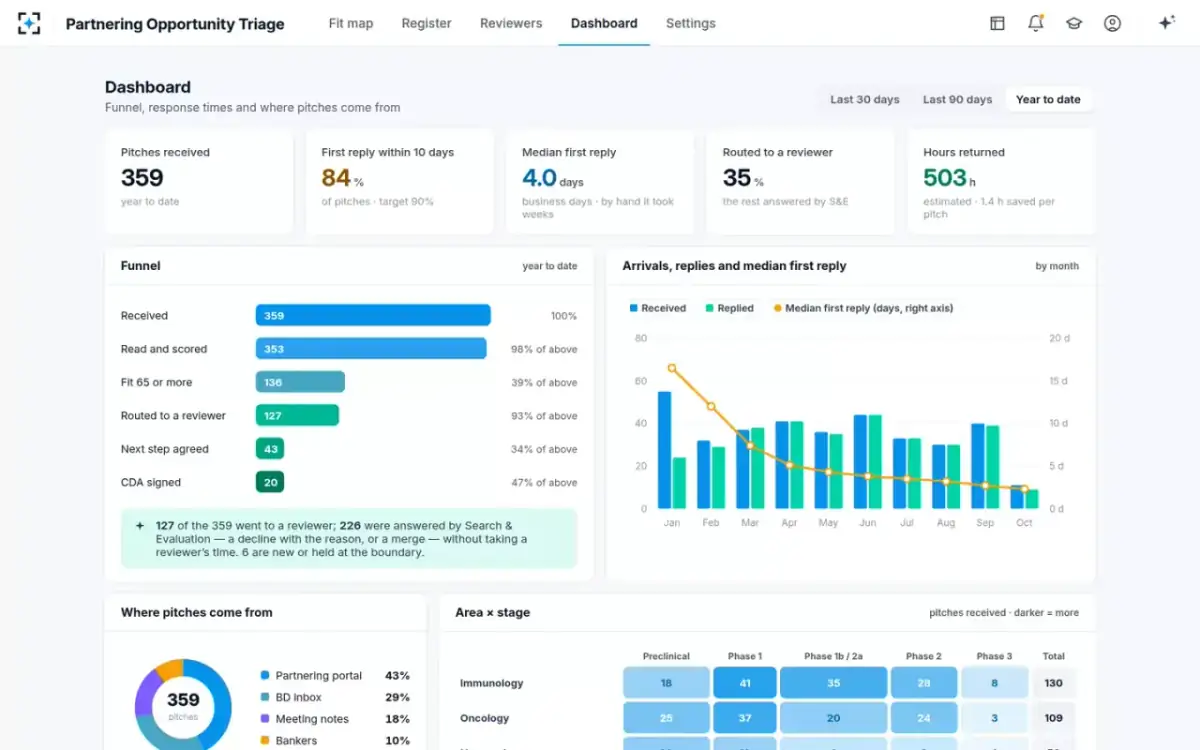Viewport: 1200px width, 750px height.
Task: Click '98% of above' funnel text
Action: (x=544, y=349)
